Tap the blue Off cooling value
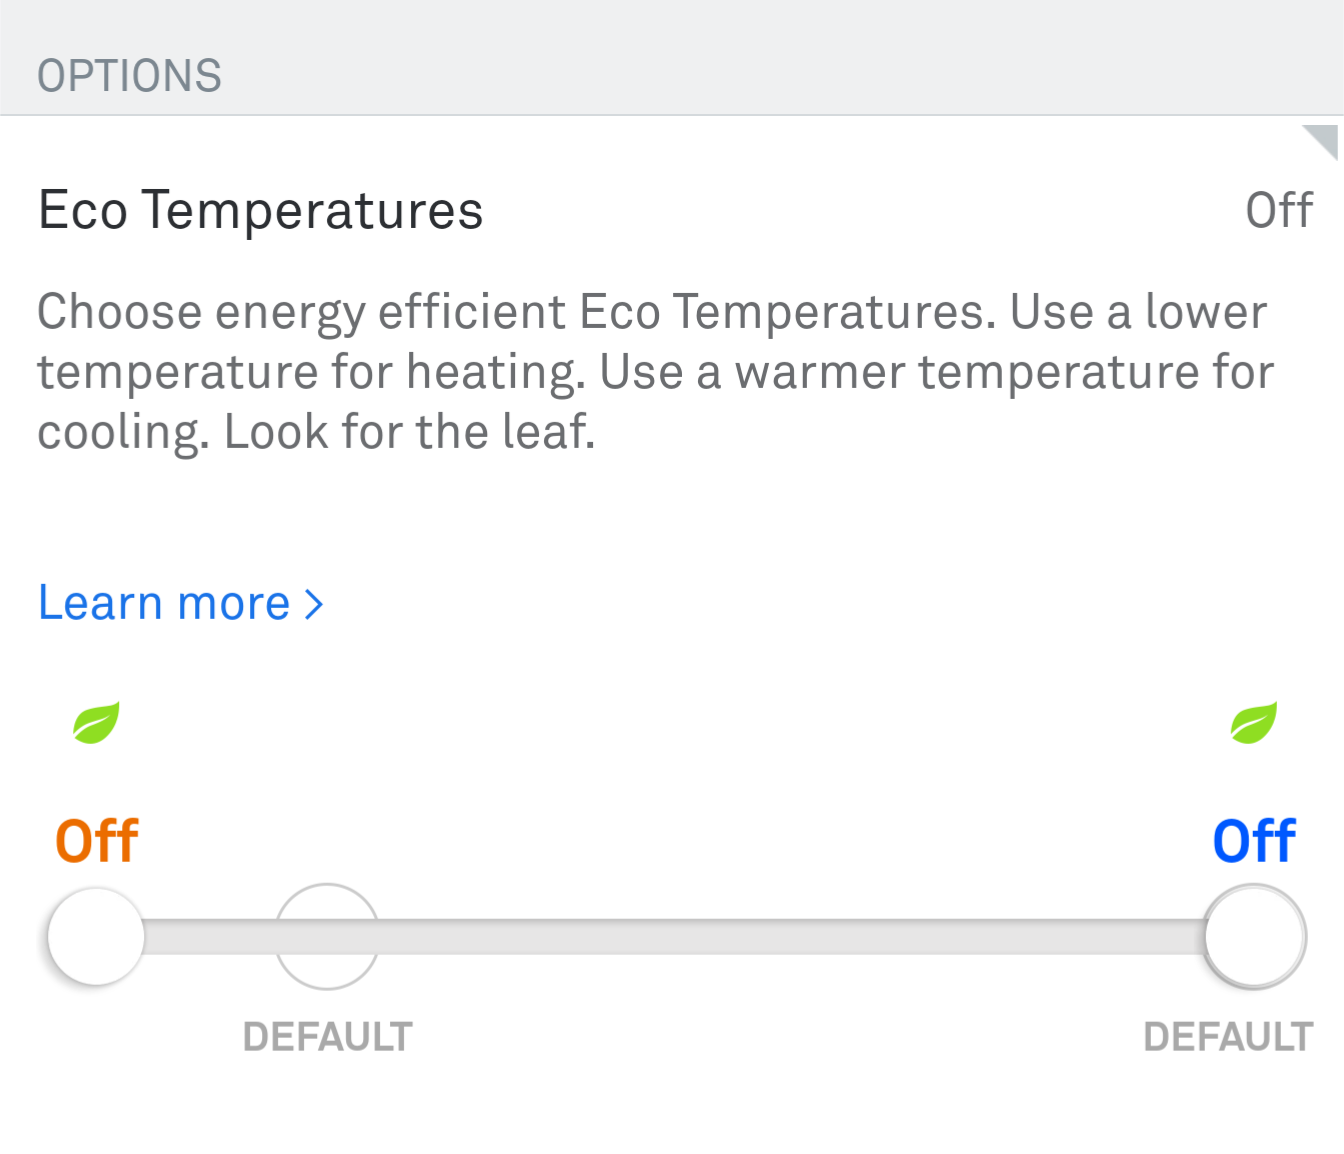The image size is (1344, 1154). point(1254,841)
